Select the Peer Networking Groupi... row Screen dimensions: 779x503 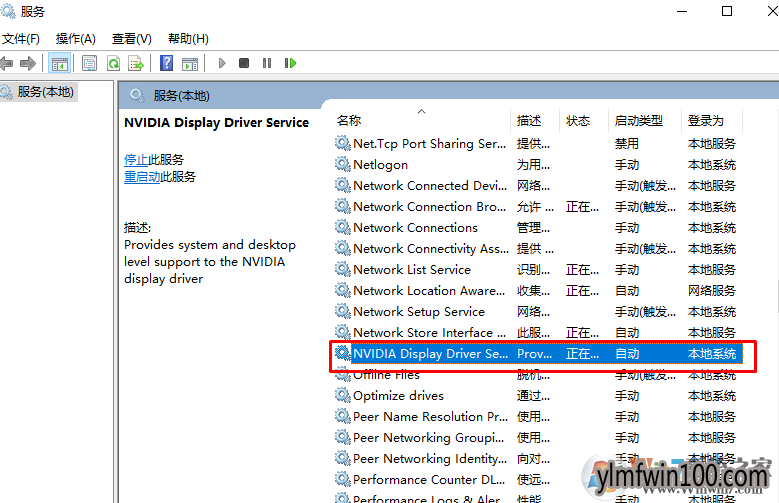coord(538,437)
